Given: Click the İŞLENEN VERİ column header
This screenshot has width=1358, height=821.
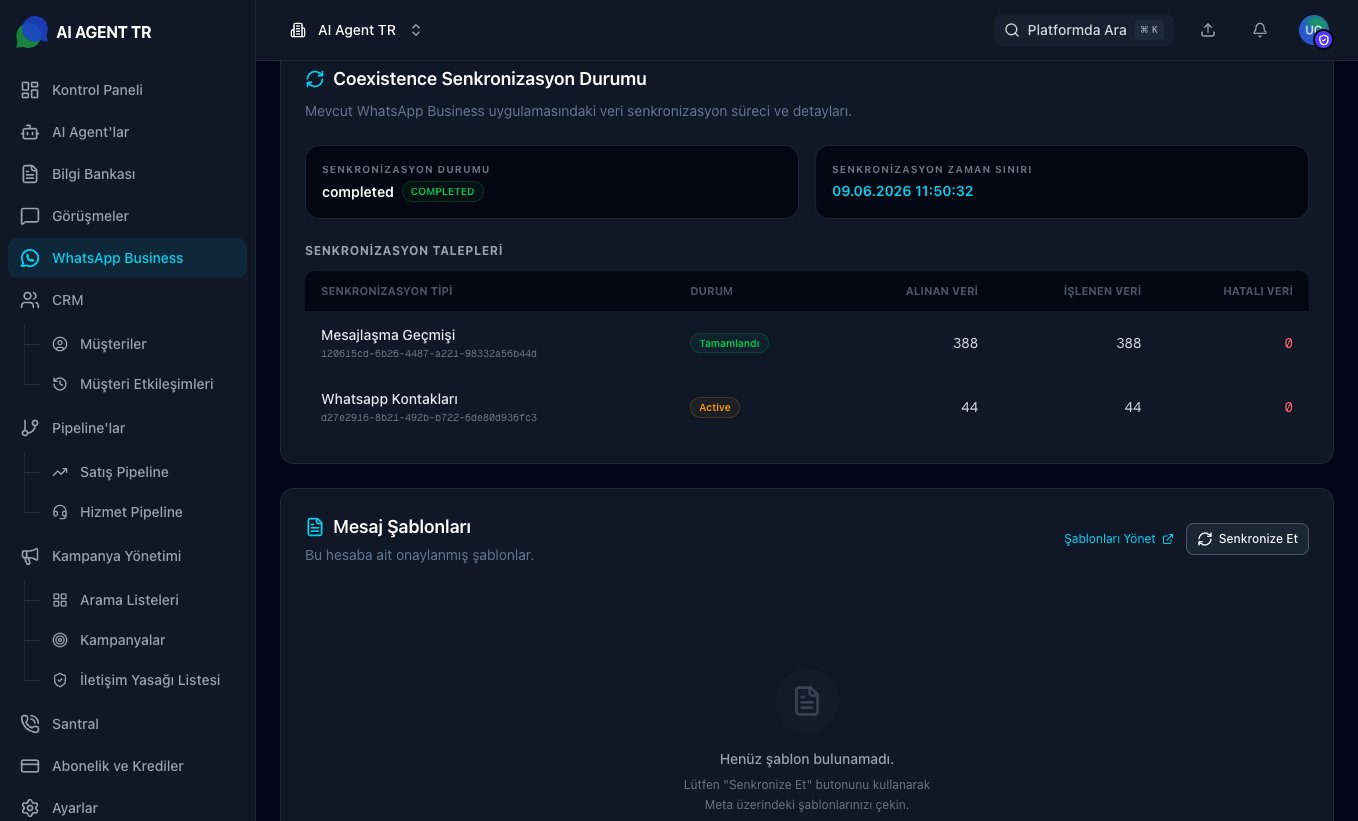Looking at the screenshot, I should click(x=1102, y=291).
